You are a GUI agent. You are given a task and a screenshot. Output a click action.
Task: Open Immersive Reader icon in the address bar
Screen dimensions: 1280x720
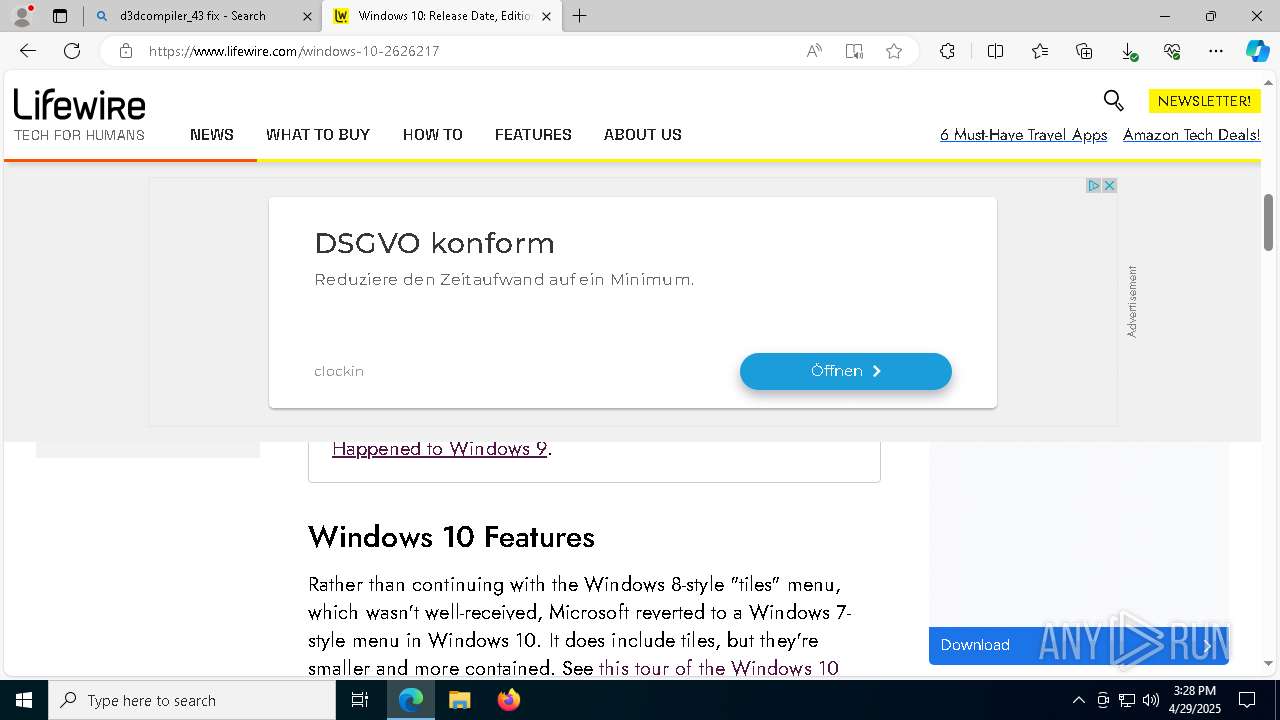click(854, 51)
